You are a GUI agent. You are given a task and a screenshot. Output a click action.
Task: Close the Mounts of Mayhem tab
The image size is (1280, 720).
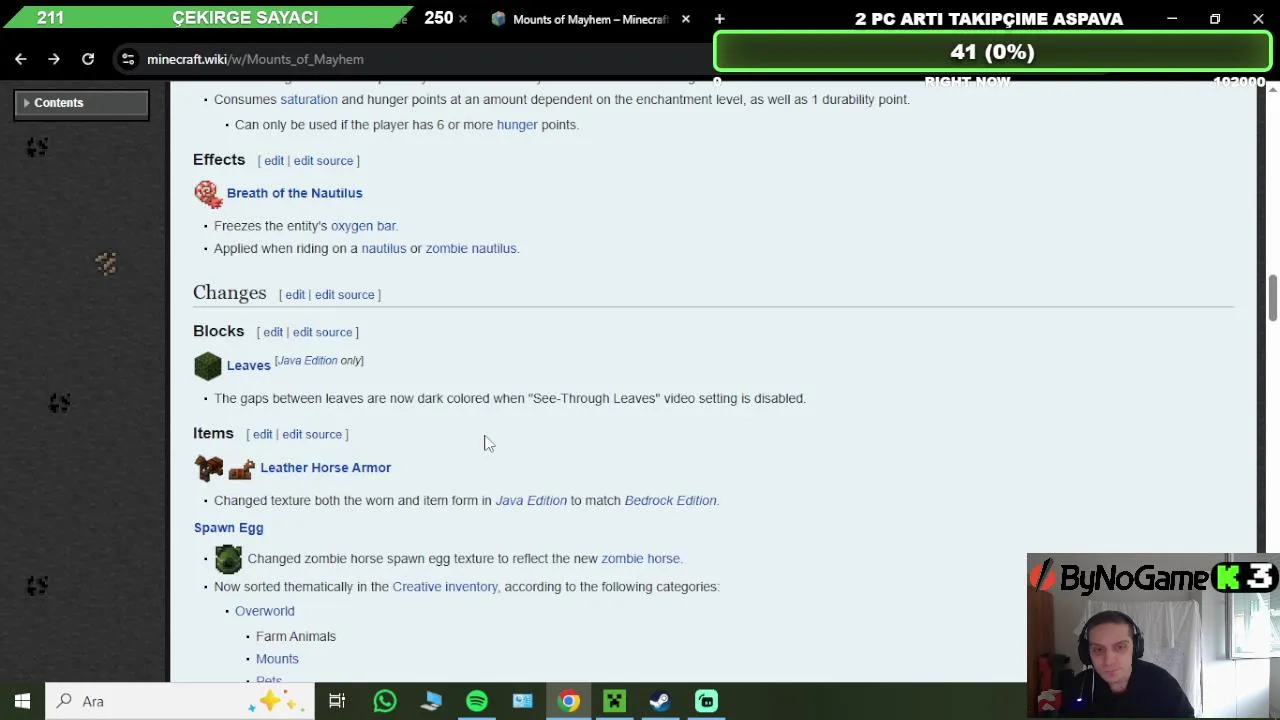point(686,19)
